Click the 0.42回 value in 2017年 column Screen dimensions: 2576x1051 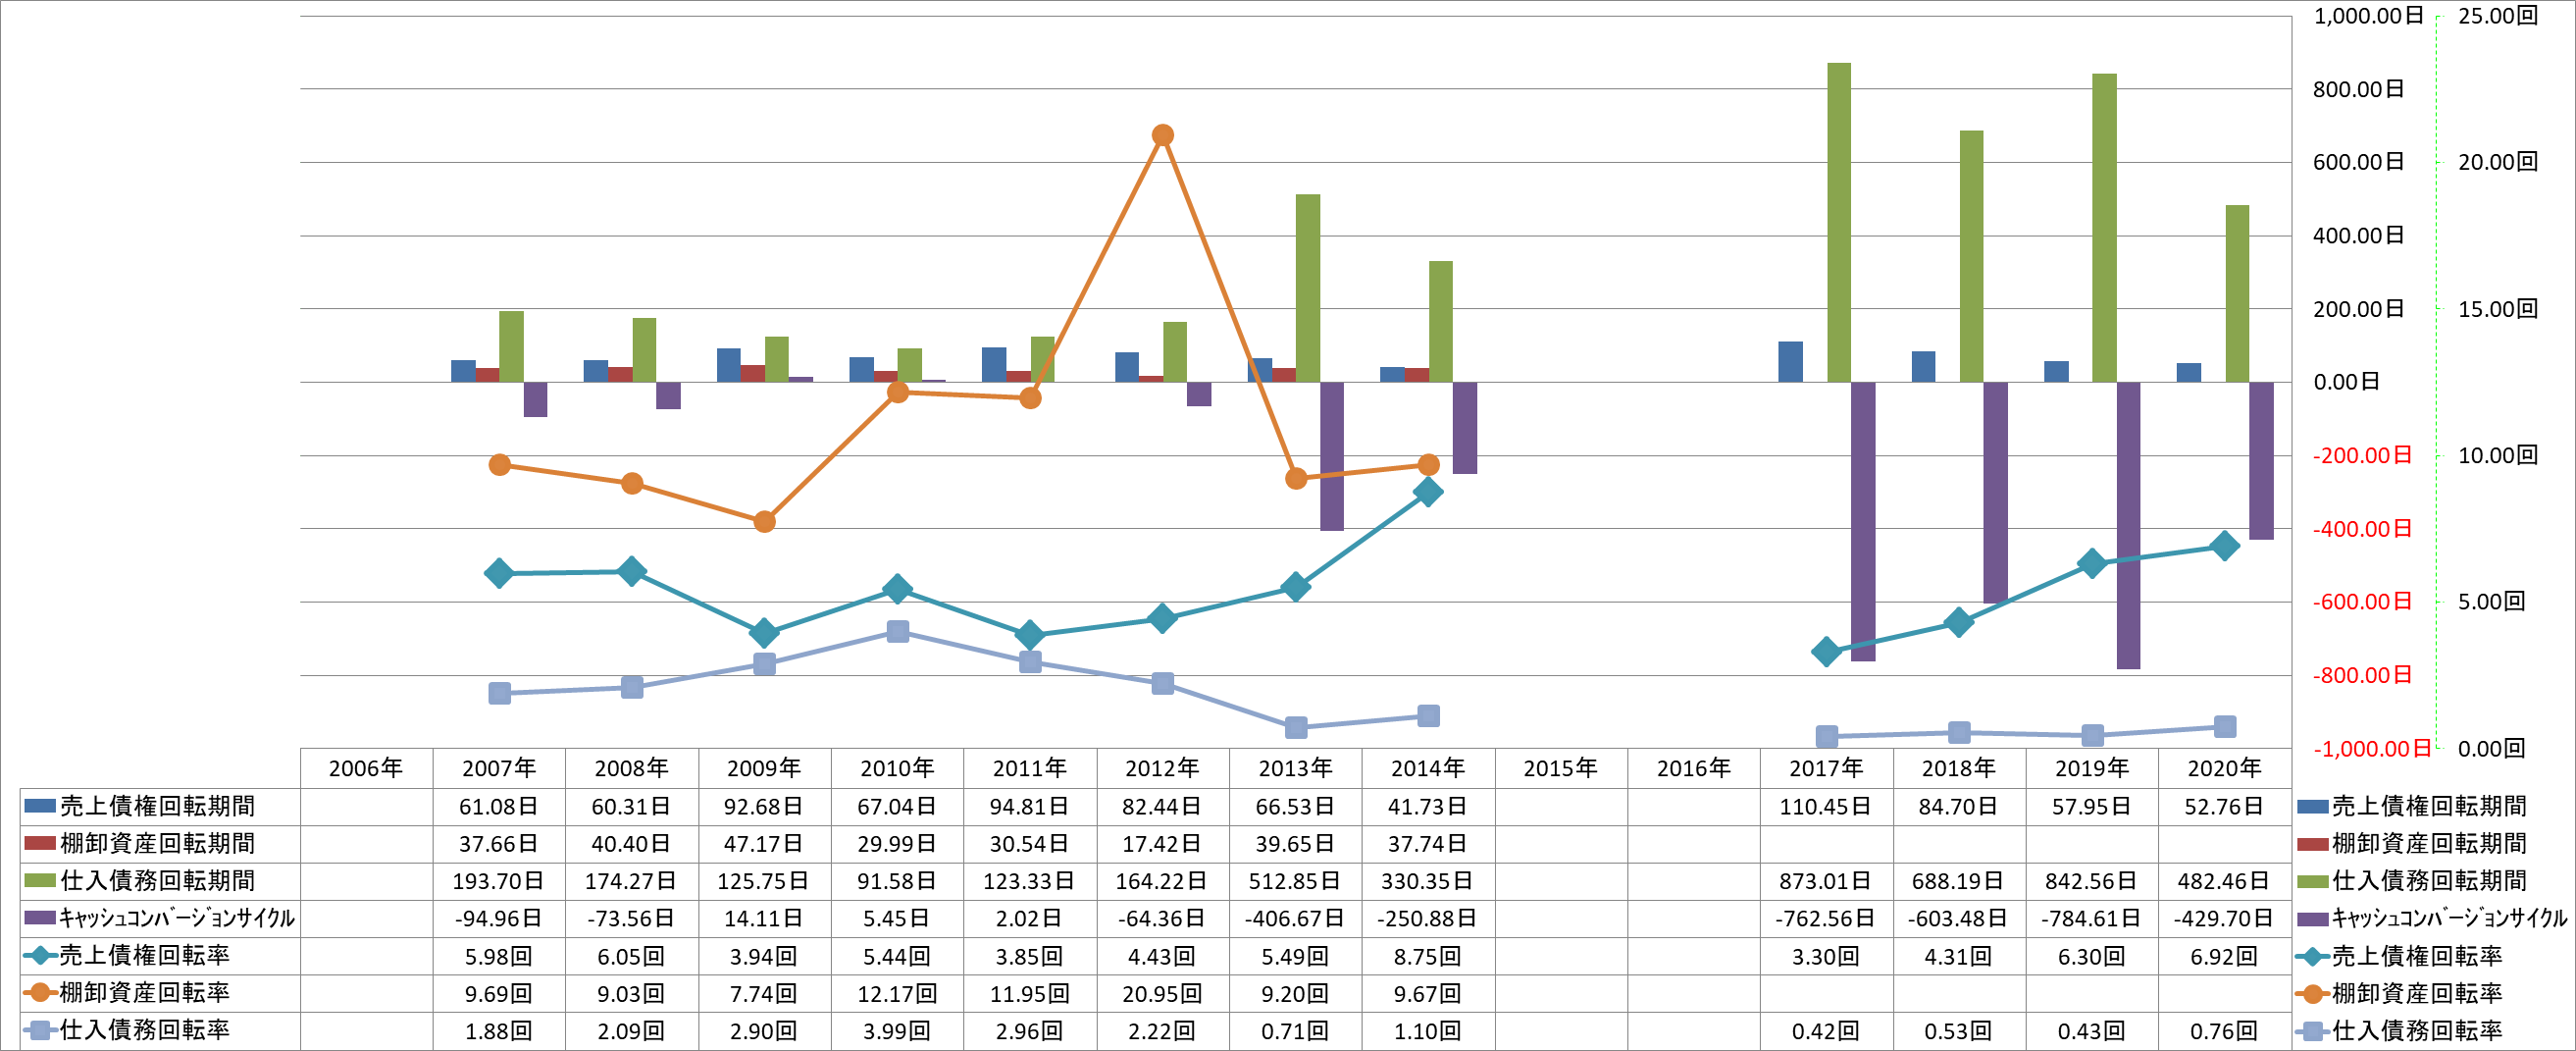1825,1031
